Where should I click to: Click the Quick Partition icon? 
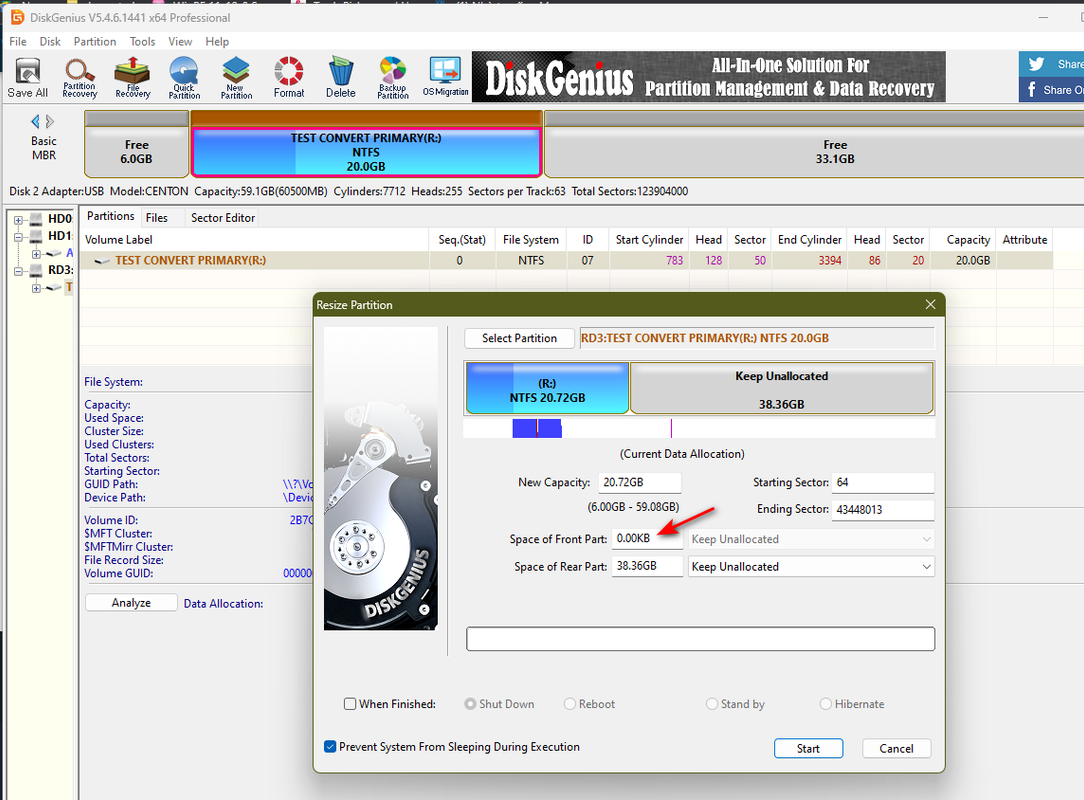(184, 77)
